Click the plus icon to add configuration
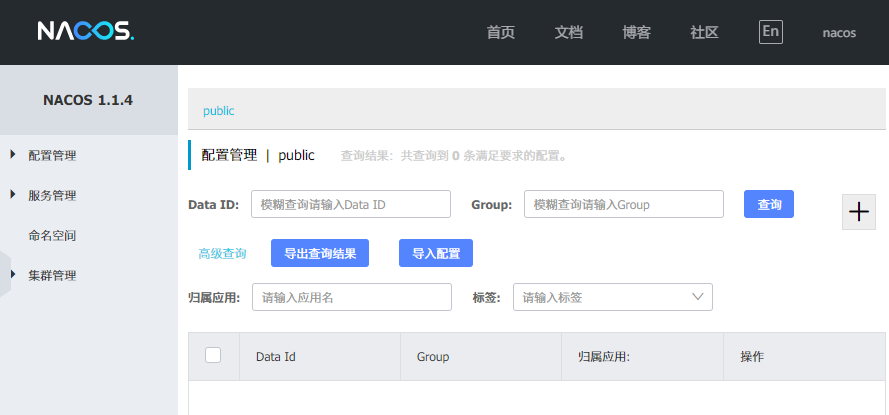Viewport: 889px width, 415px height. (x=858, y=211)
